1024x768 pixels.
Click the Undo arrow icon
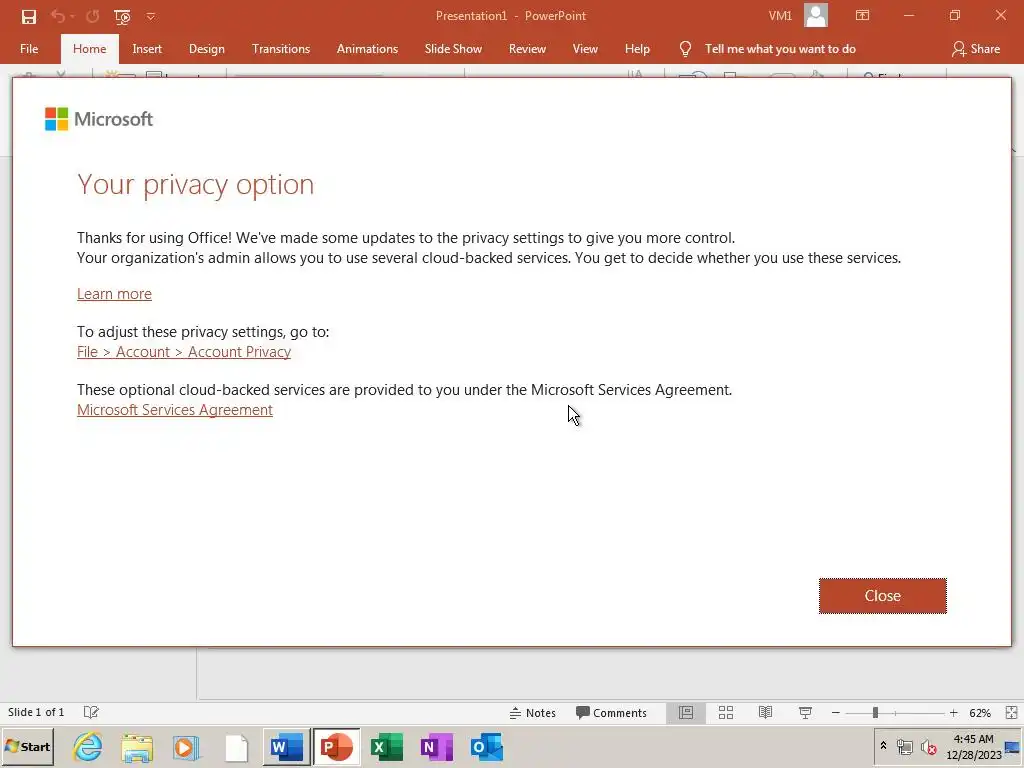tap(58, 16)
